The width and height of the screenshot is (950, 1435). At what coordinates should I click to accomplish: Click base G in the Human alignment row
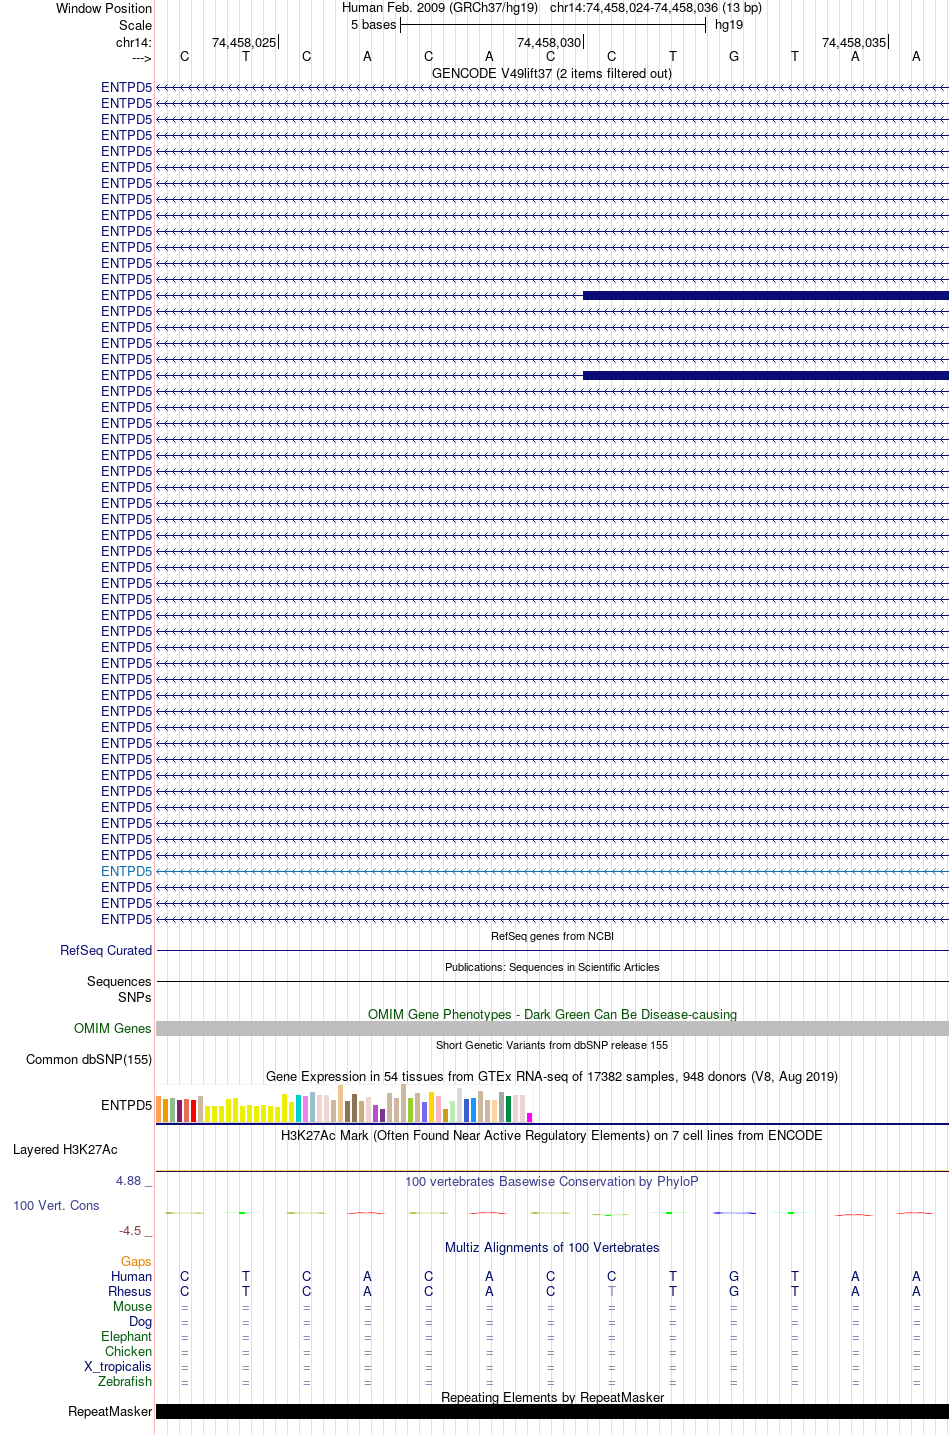(x=734, y=1276)
